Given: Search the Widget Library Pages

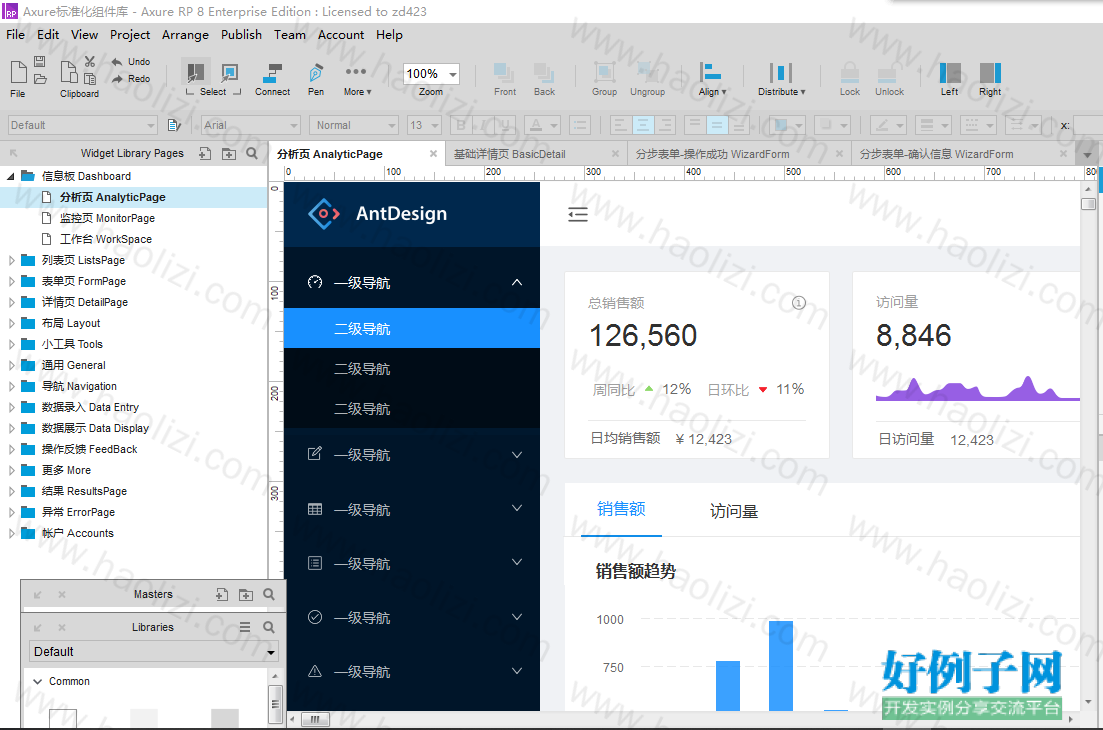Looking at the screenshot, I should [x=252, y=153].
